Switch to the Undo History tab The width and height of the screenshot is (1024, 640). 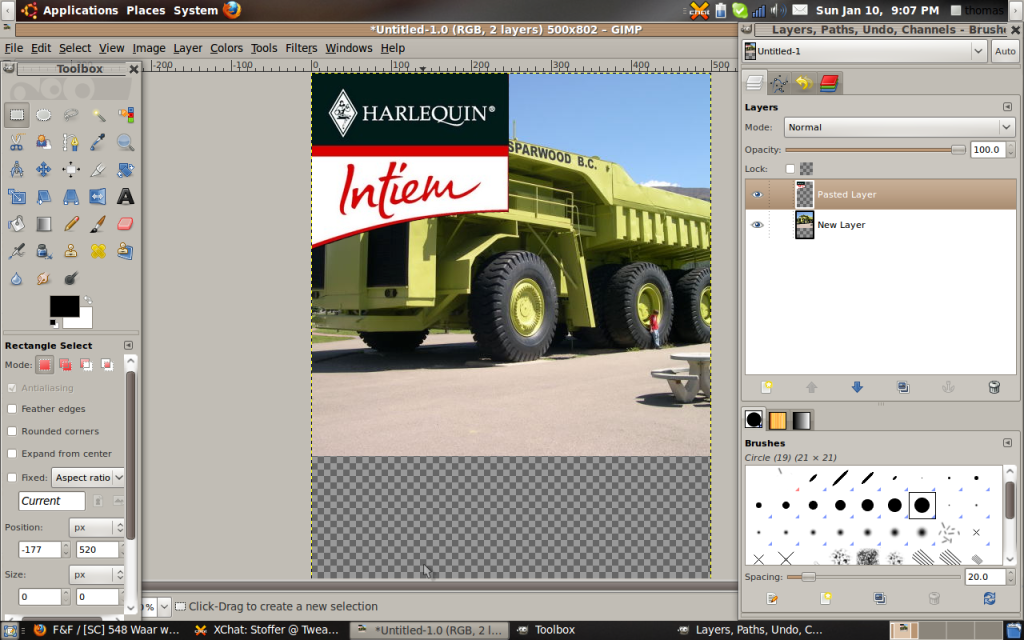click(x=804, y=83)
